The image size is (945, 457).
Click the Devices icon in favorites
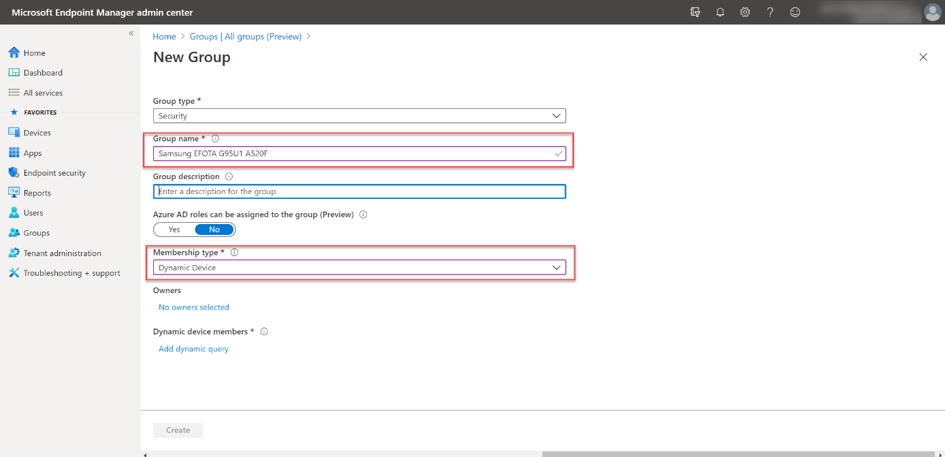click(14, 133)
